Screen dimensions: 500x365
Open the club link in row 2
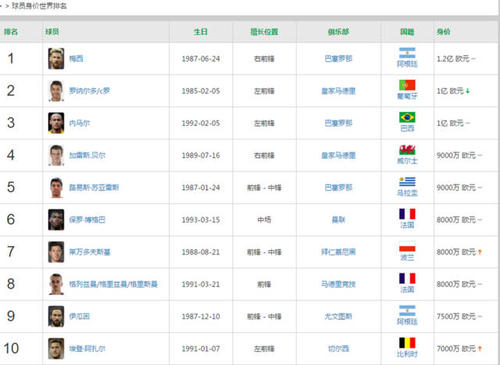[x=338, y=91]
